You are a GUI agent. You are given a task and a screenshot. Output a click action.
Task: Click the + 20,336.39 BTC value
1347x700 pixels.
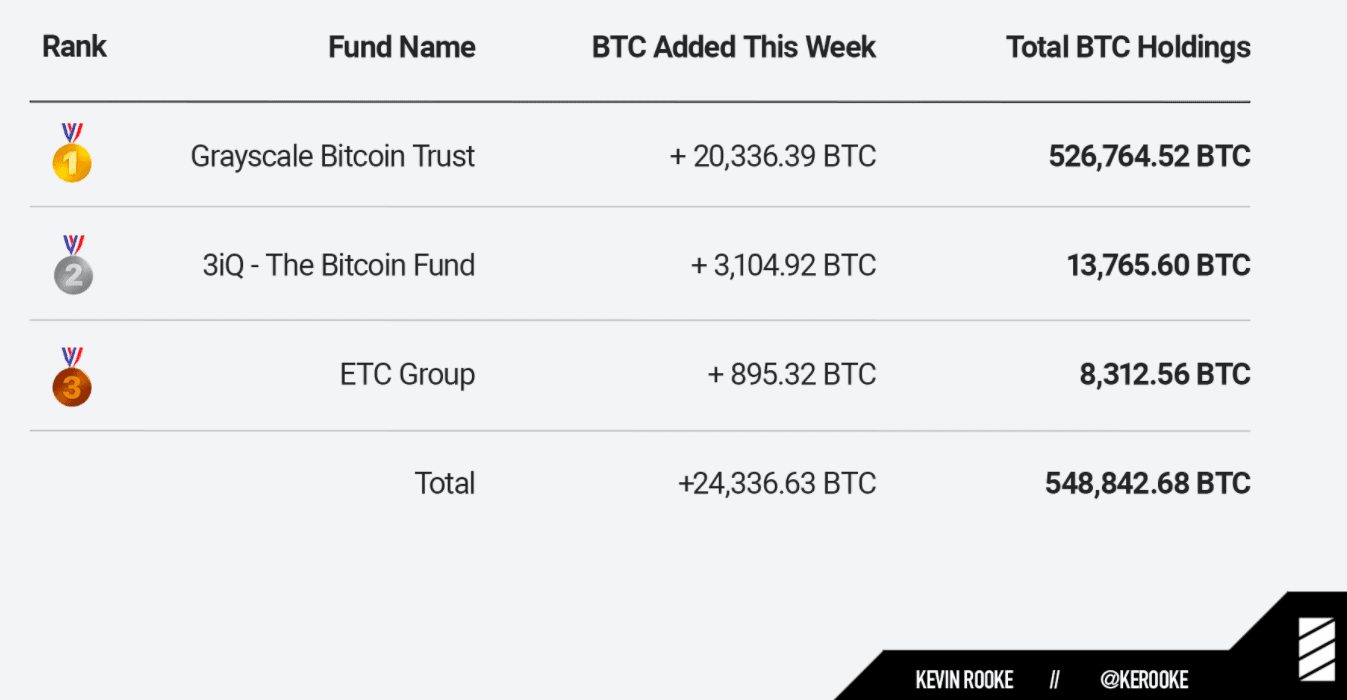point(773,156)
